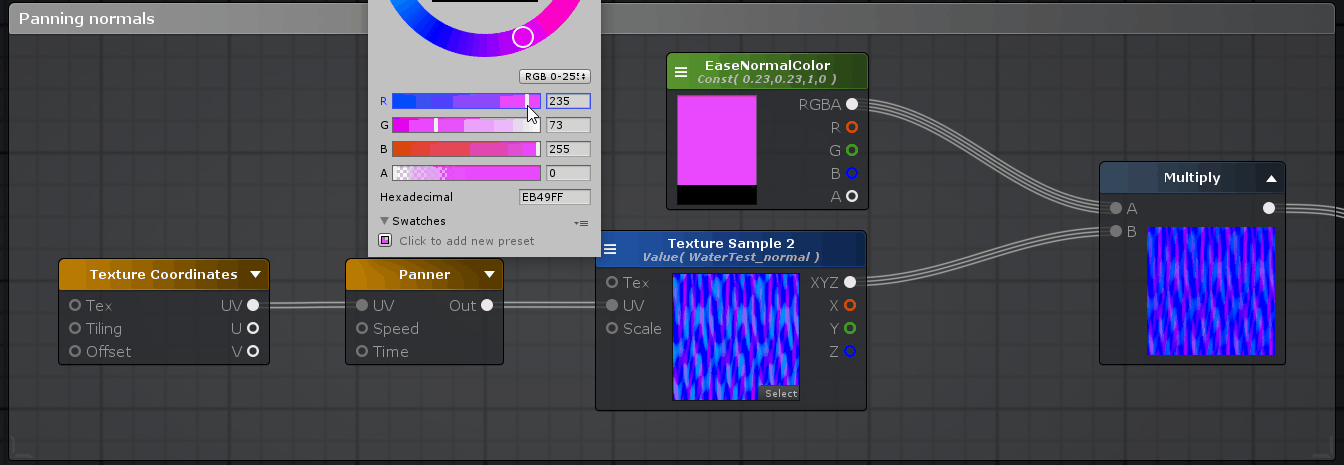Open the EaseNormalColor node hamburger menu
This screenshot has height=465, width=1344.
[681, 72]
